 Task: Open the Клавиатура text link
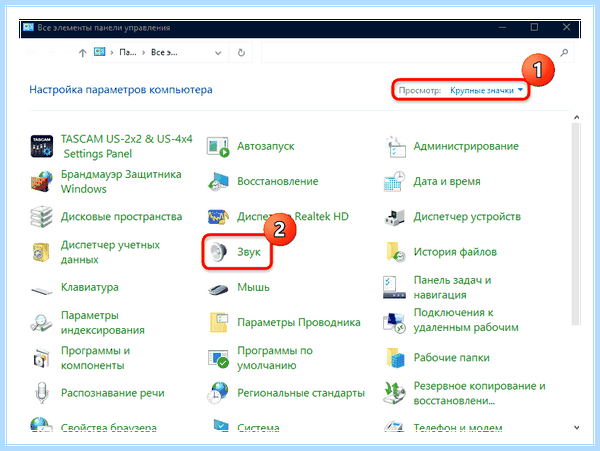90,288
